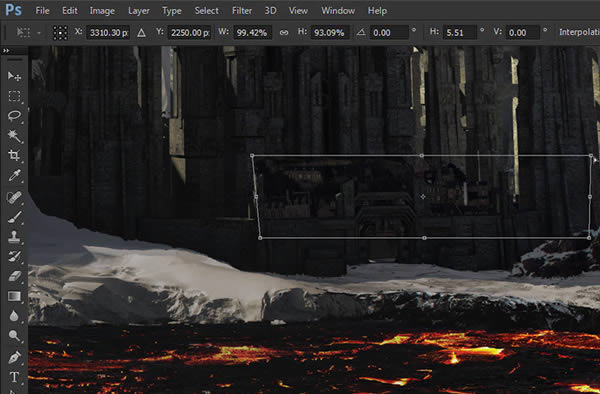
Task: Toggle relative positioning triangle icon
Action: coord(141,33)
